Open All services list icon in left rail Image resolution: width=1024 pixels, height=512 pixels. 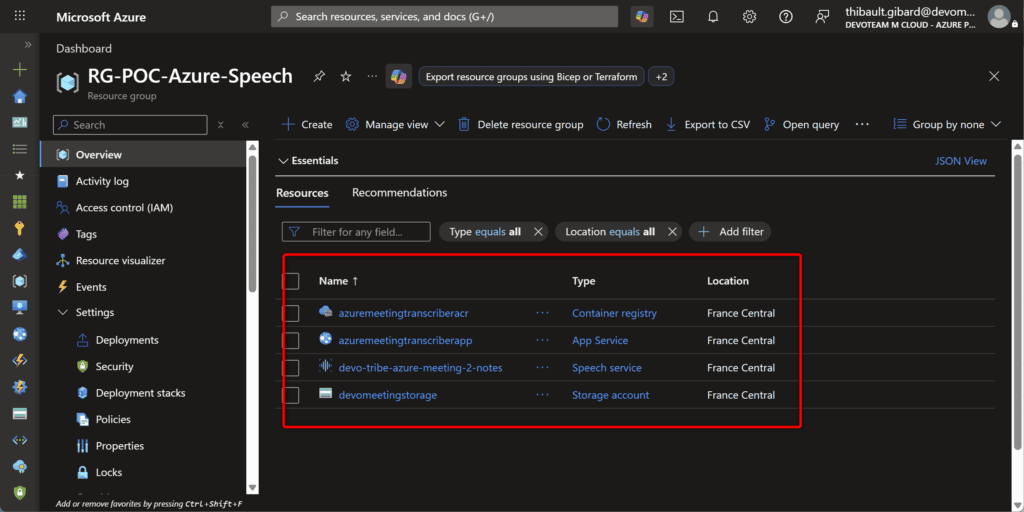click(x=20, y=149)
